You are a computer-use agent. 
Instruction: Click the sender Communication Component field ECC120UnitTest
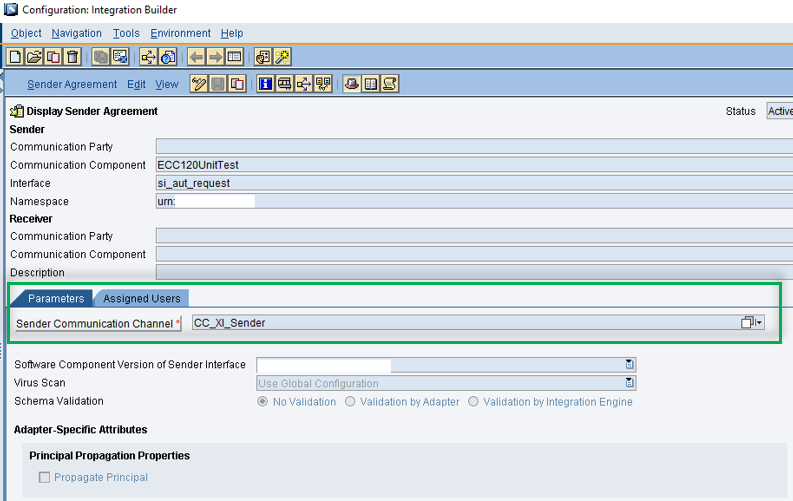point(474,165)
